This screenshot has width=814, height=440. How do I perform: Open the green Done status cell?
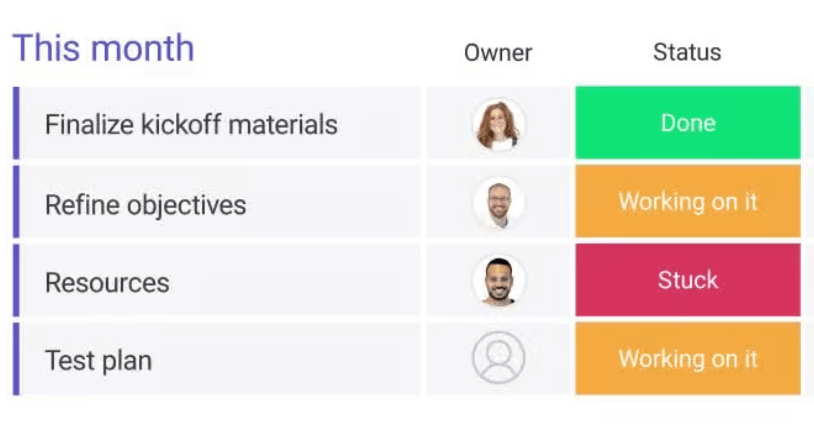tap(688, 123)
